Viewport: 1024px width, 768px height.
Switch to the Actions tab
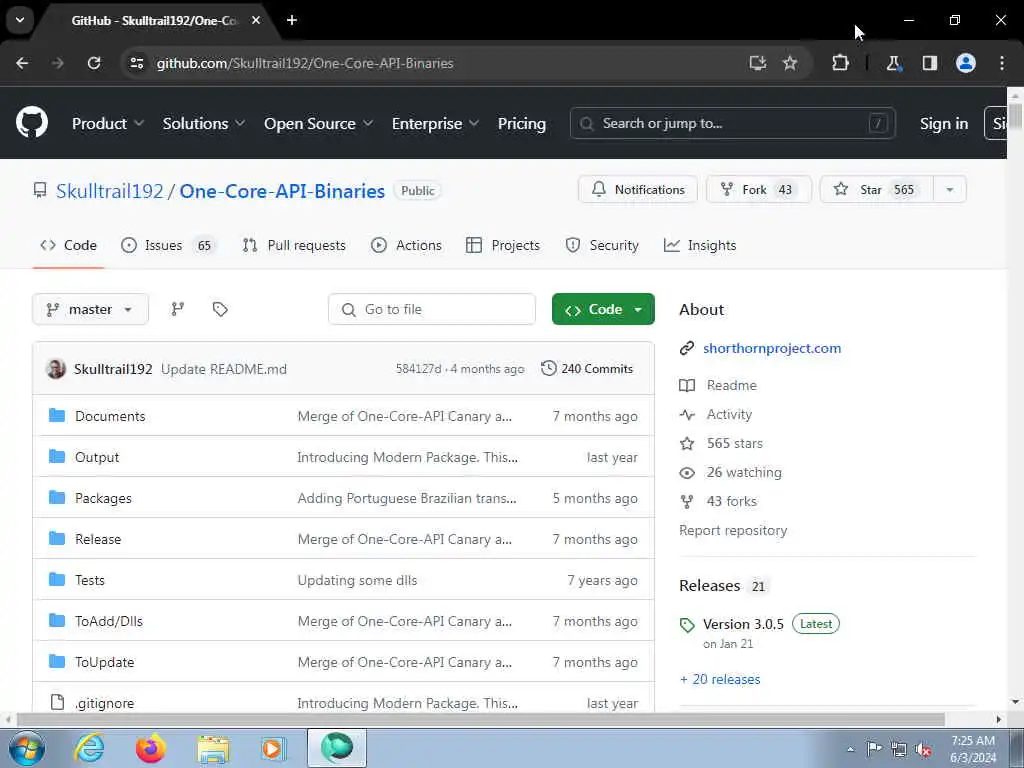pos(406,246)
